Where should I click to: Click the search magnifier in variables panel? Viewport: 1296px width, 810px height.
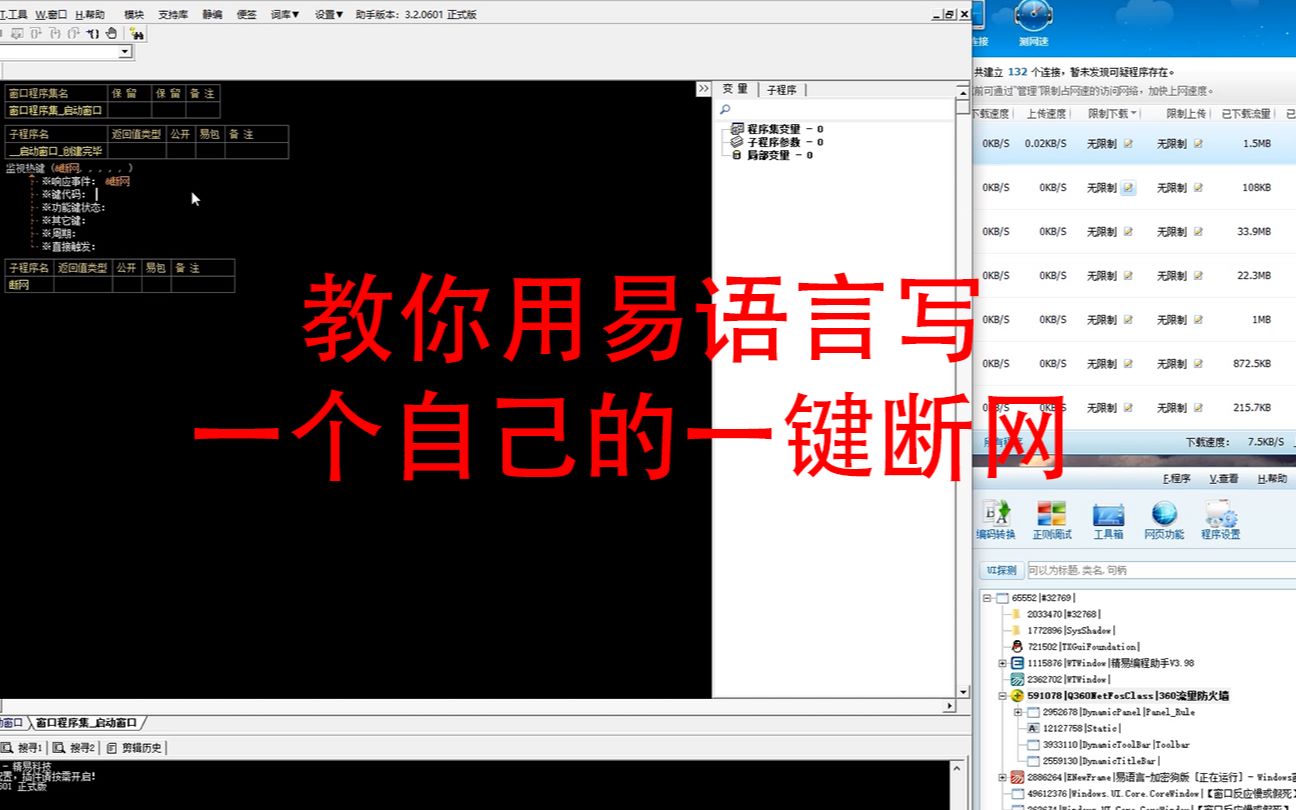726,109
